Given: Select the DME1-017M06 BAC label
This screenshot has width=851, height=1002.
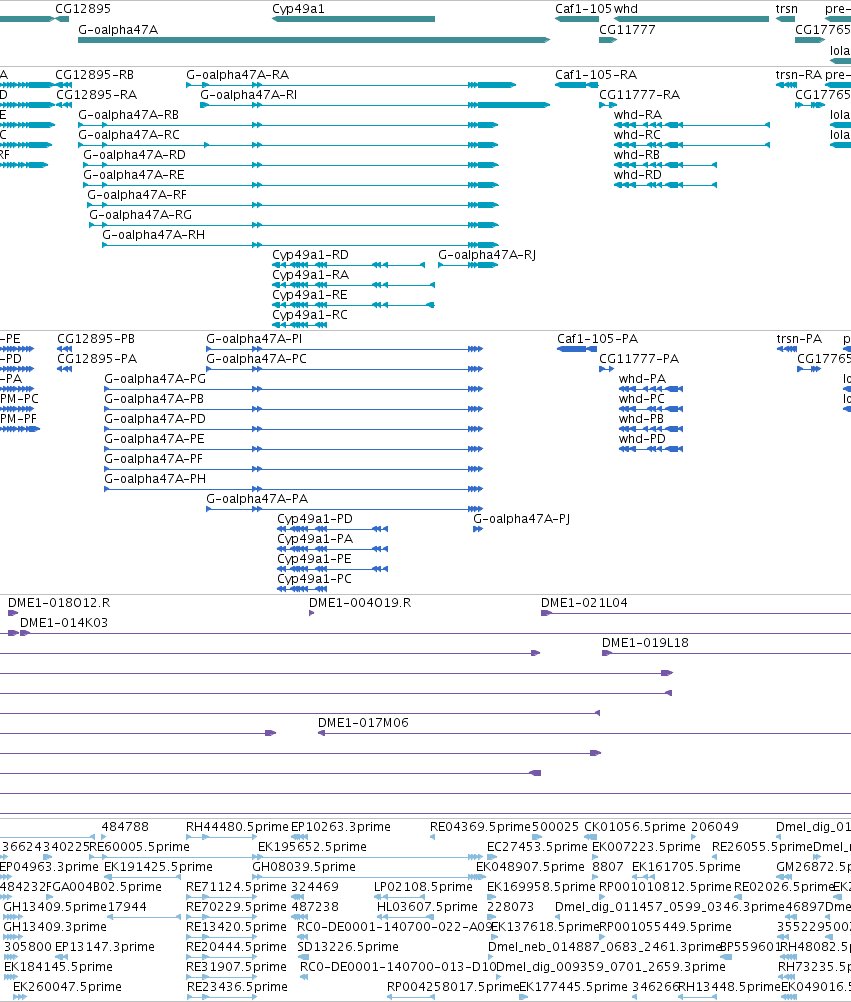Looking at the screenshot, I should tap(363, 723).
